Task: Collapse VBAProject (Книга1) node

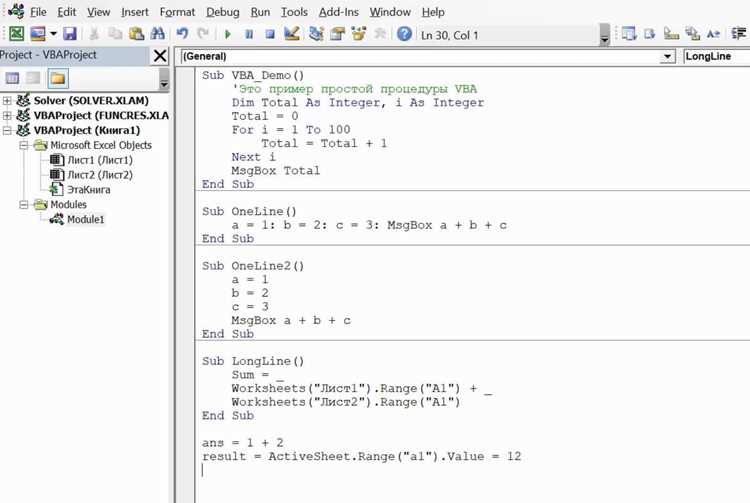Action: [x=7, y=130]
